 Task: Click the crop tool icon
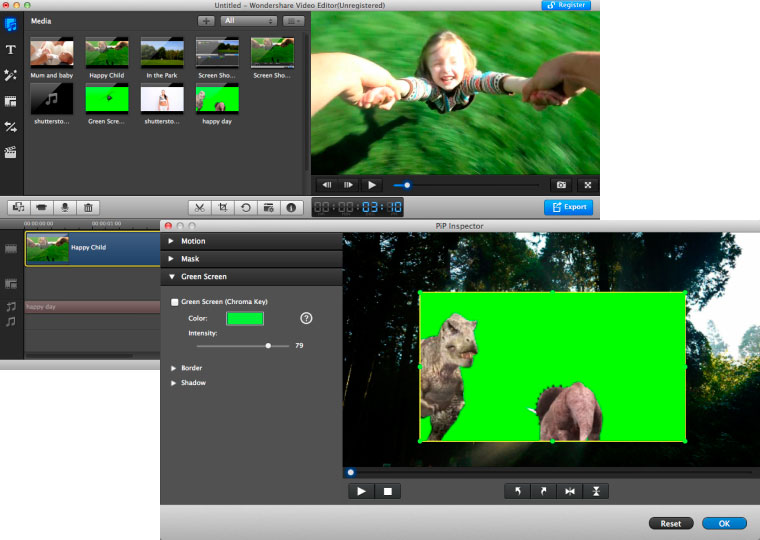[223, 207]
